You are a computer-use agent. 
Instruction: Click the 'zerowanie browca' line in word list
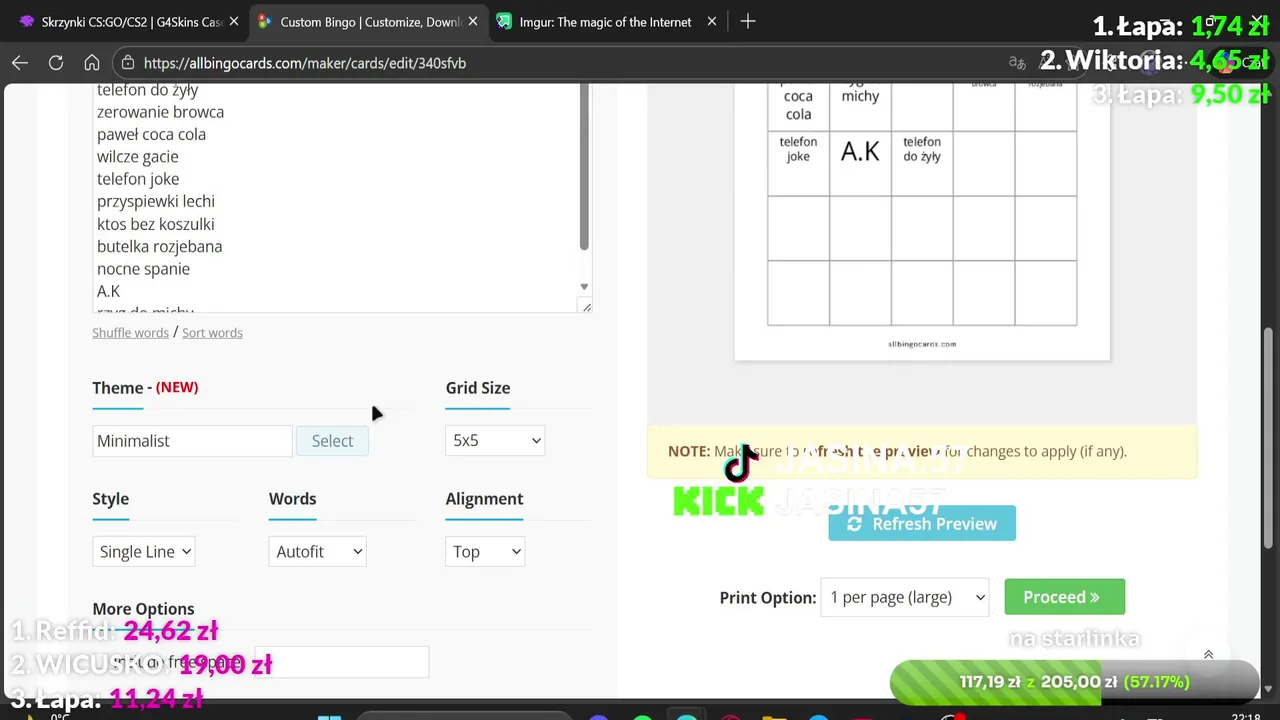click(x=160, y=112)
